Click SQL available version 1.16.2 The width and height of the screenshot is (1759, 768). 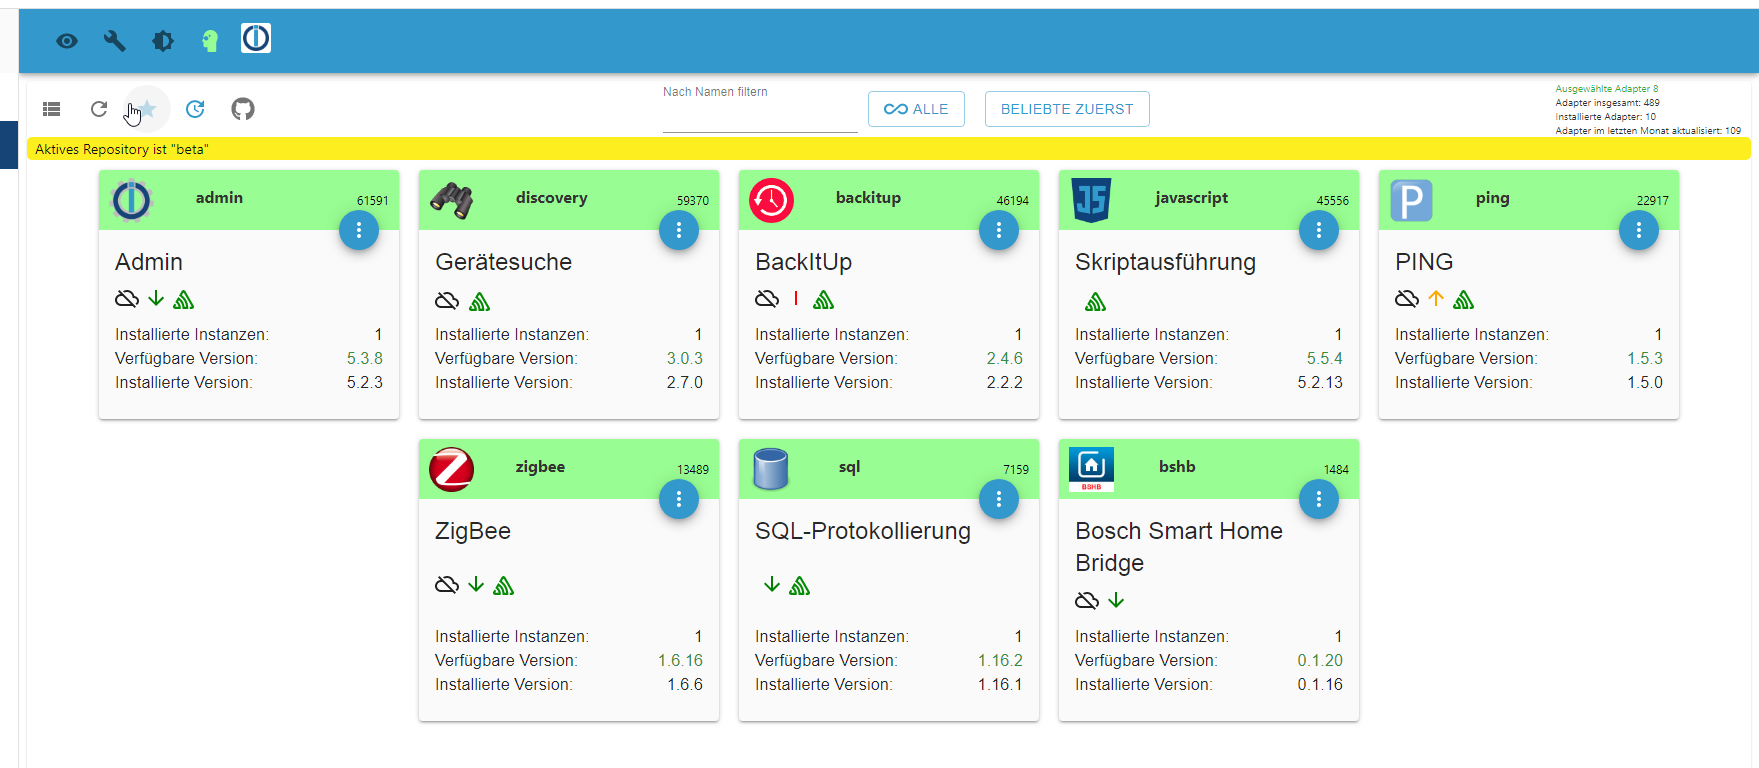pyautogui.click(x=1001, y=660)
